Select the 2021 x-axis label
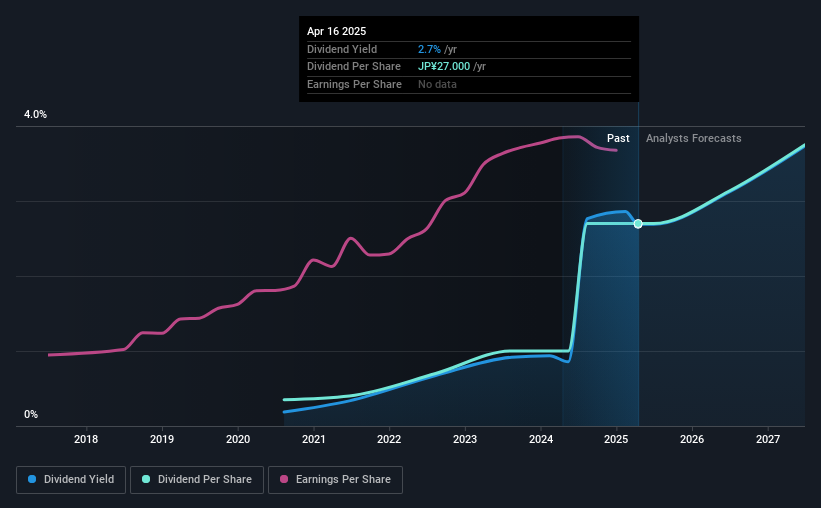821x508 pixels. tap(314, 439)
